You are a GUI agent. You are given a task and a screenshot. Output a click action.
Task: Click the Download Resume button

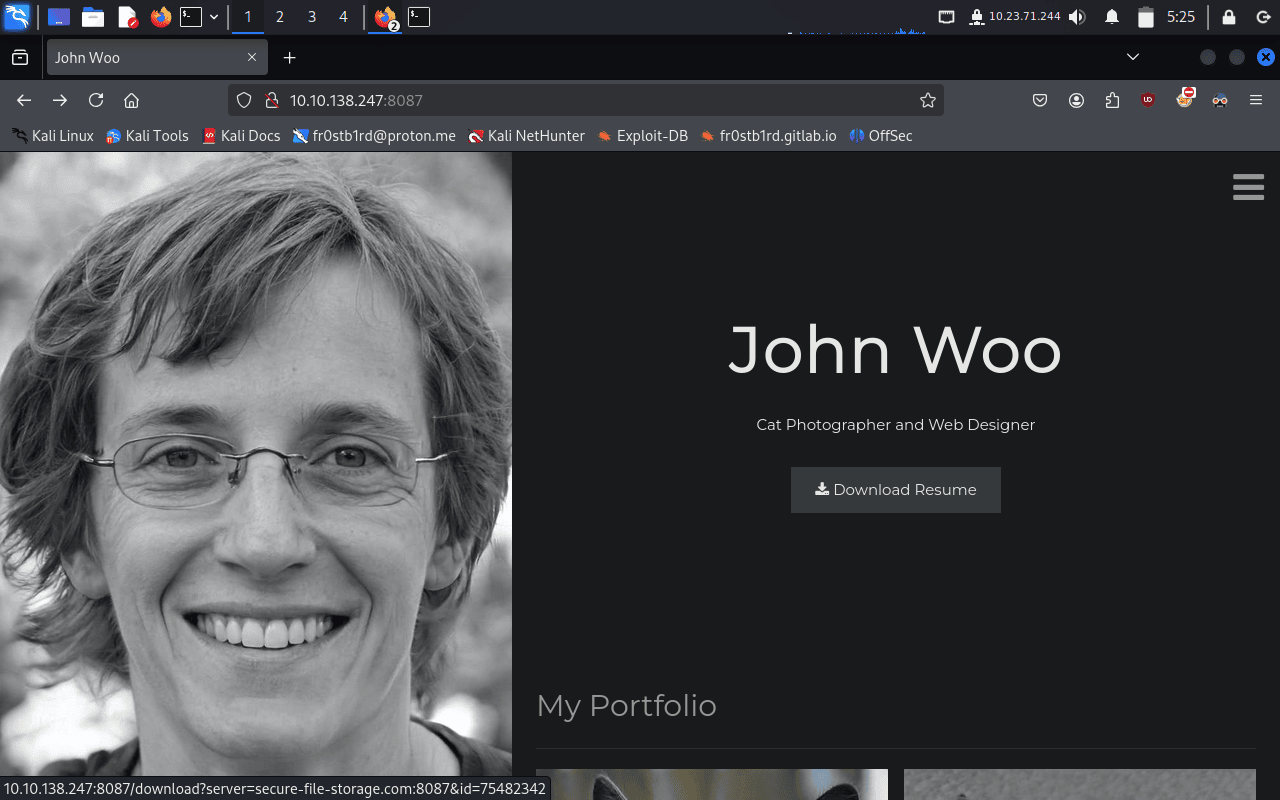pos(895,490)
